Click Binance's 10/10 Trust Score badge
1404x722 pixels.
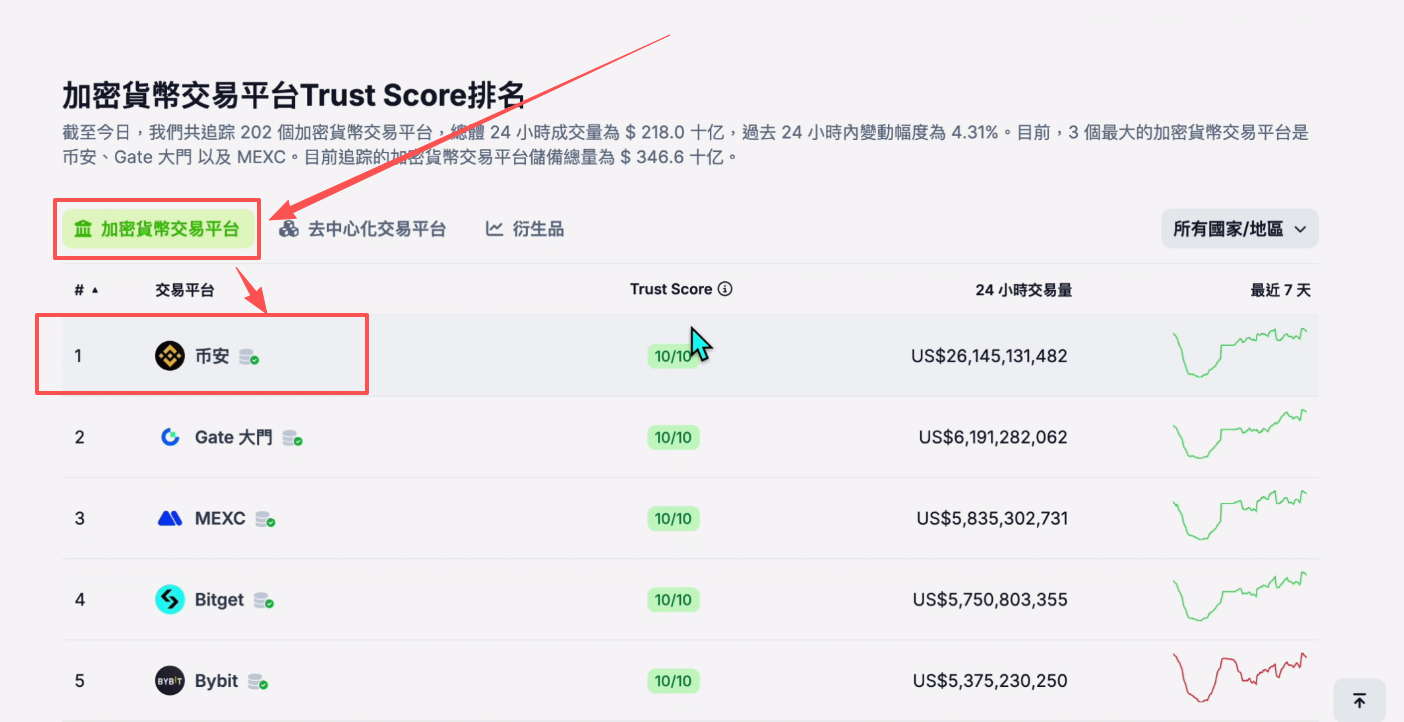coord(672,356)
